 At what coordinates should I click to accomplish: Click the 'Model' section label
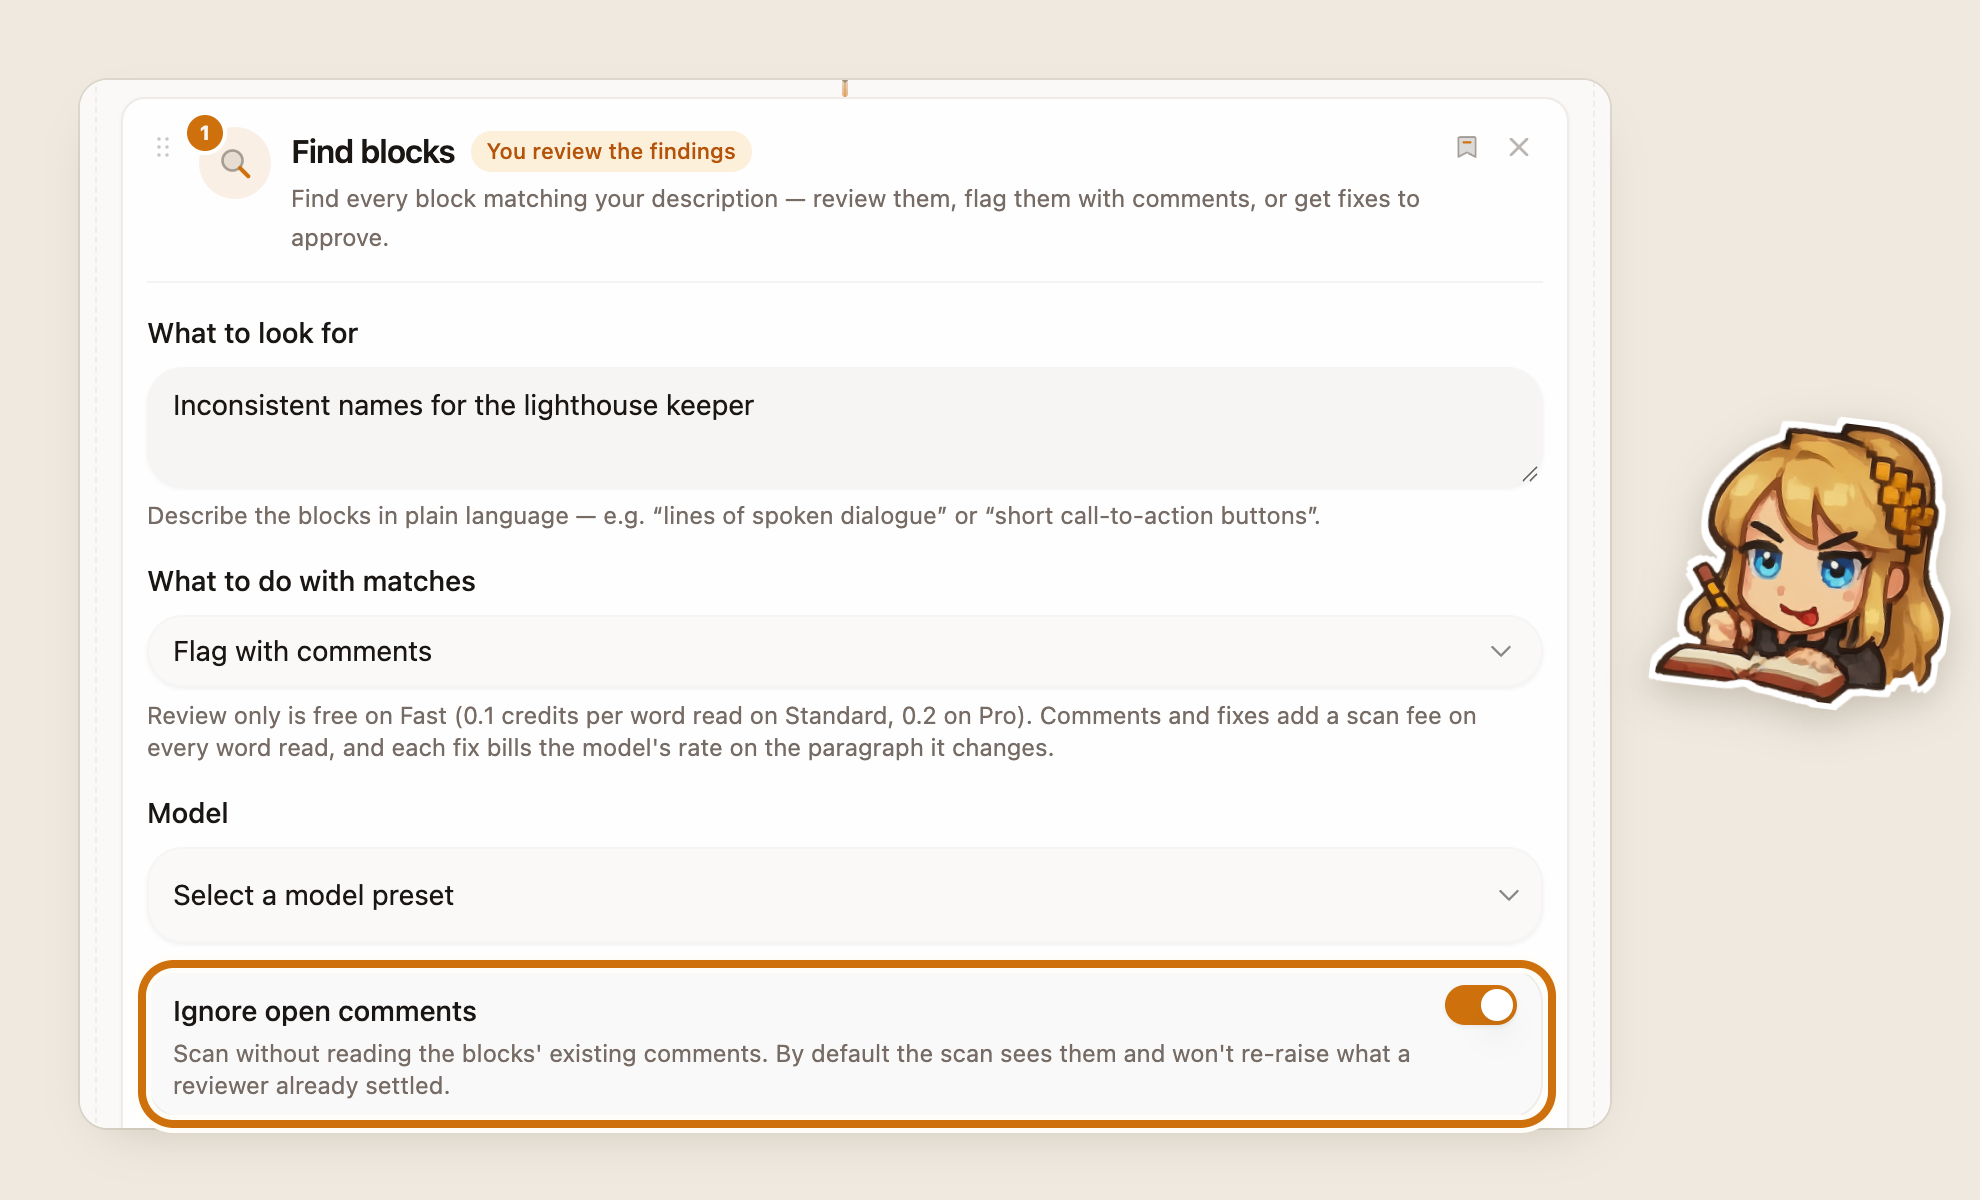(x=188, y=813)
